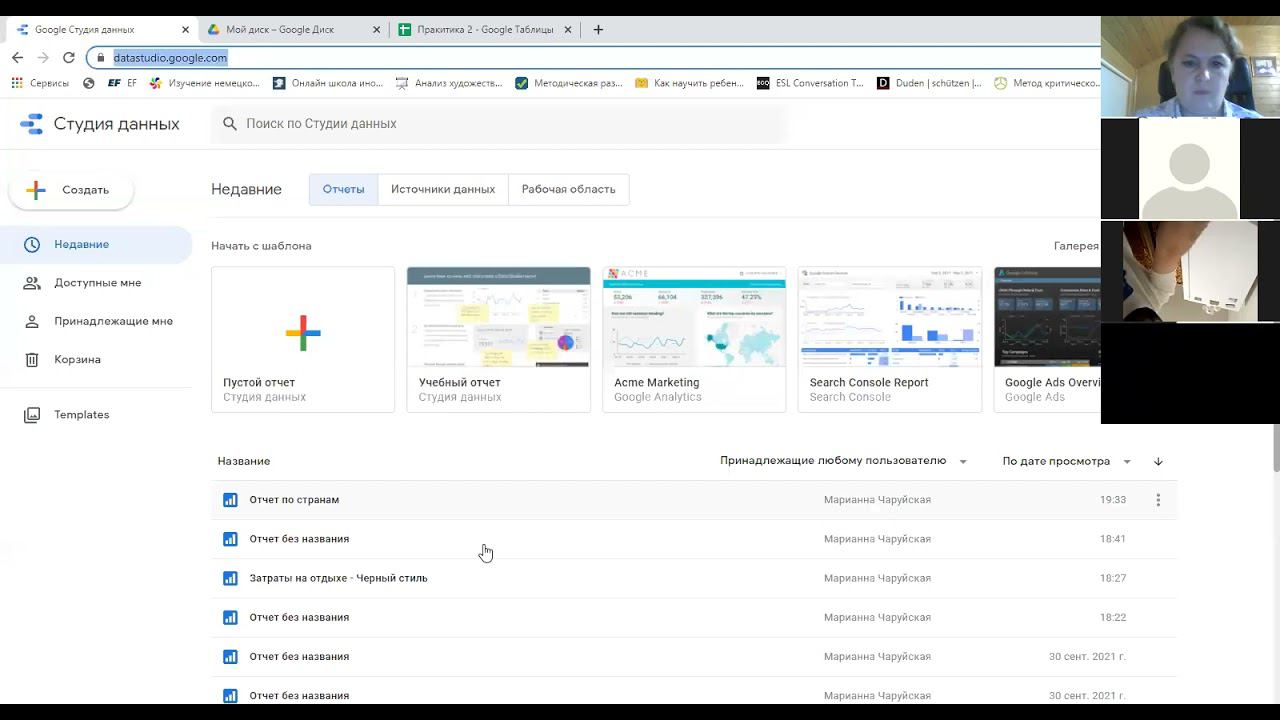Screen dimensions: 1280x720
Task: Switch to the Отчеты tab
Action: (343, 189)
